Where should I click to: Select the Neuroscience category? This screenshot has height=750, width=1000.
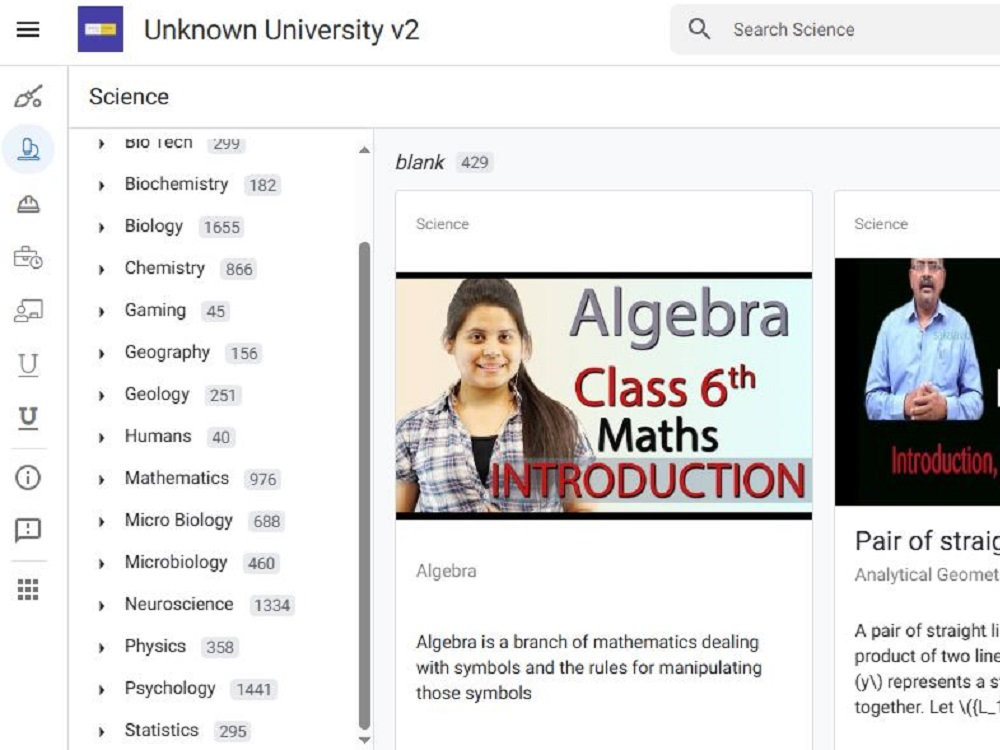(x=179, y=605)
